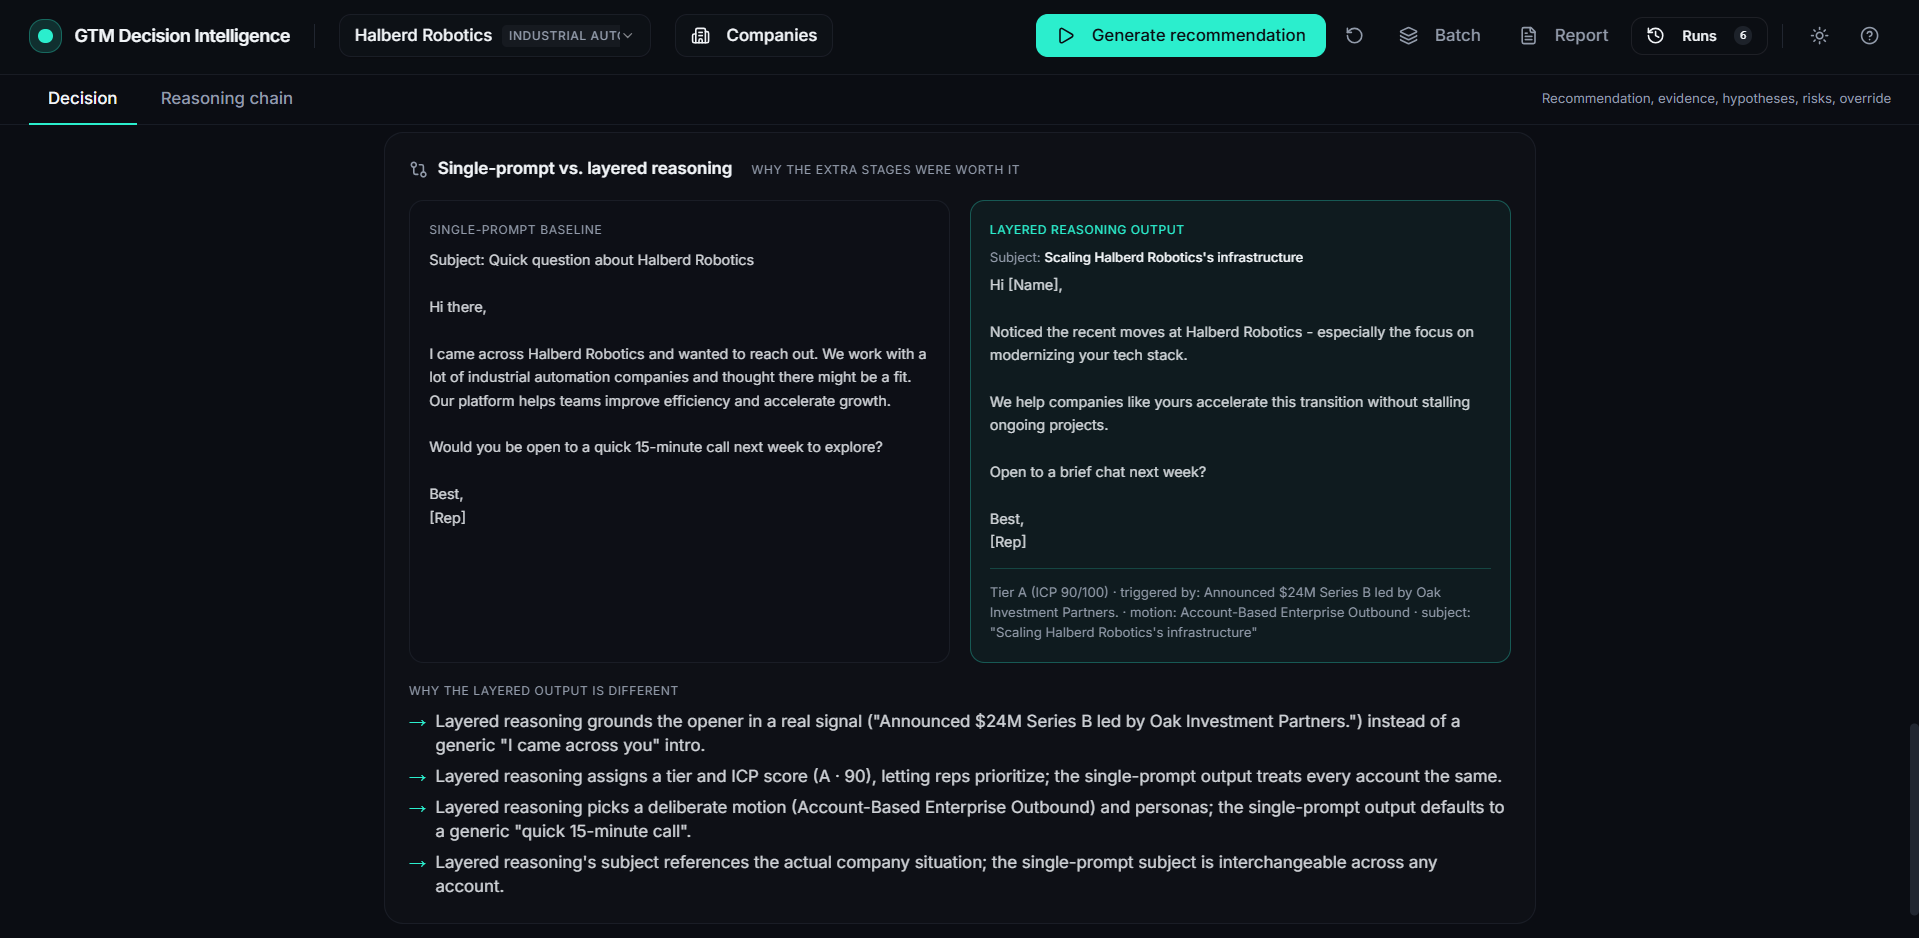
Task: Click the compare icon beside Single-prompt heading
Action: [418, 169]
